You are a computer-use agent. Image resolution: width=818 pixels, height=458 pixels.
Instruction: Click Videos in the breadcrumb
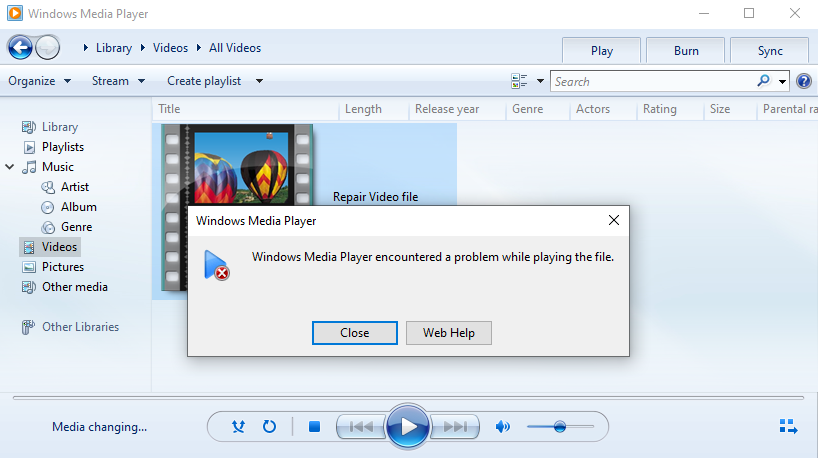click(x=170, y=48)
